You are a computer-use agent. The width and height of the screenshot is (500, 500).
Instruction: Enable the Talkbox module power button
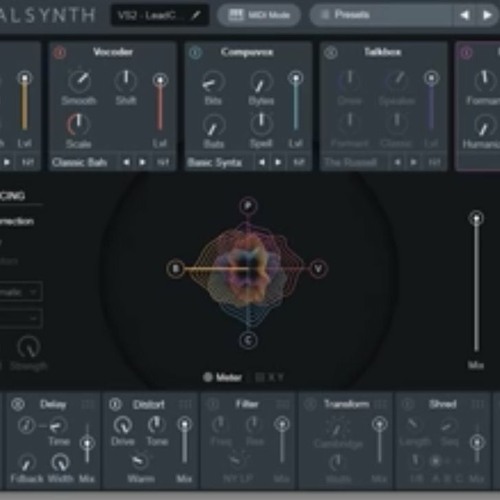click(x=331, y=52)
